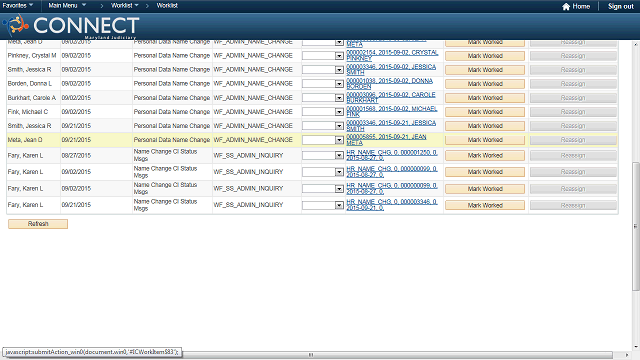
Task: Click Reassign for Fink, Michael C
Action: (x=573, y=112)
